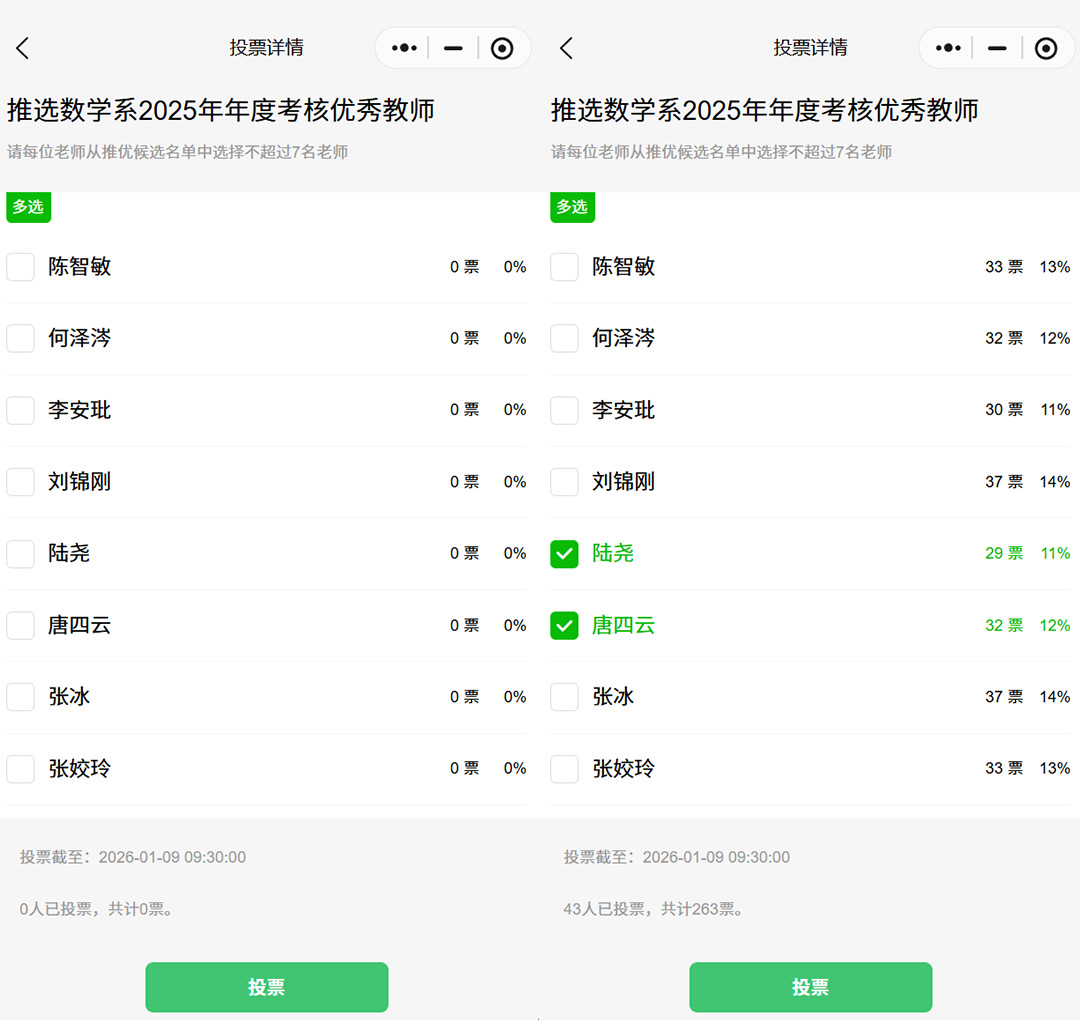Click the 多选 tag in the right panel

pyautogui.click(x=572, y=207)
